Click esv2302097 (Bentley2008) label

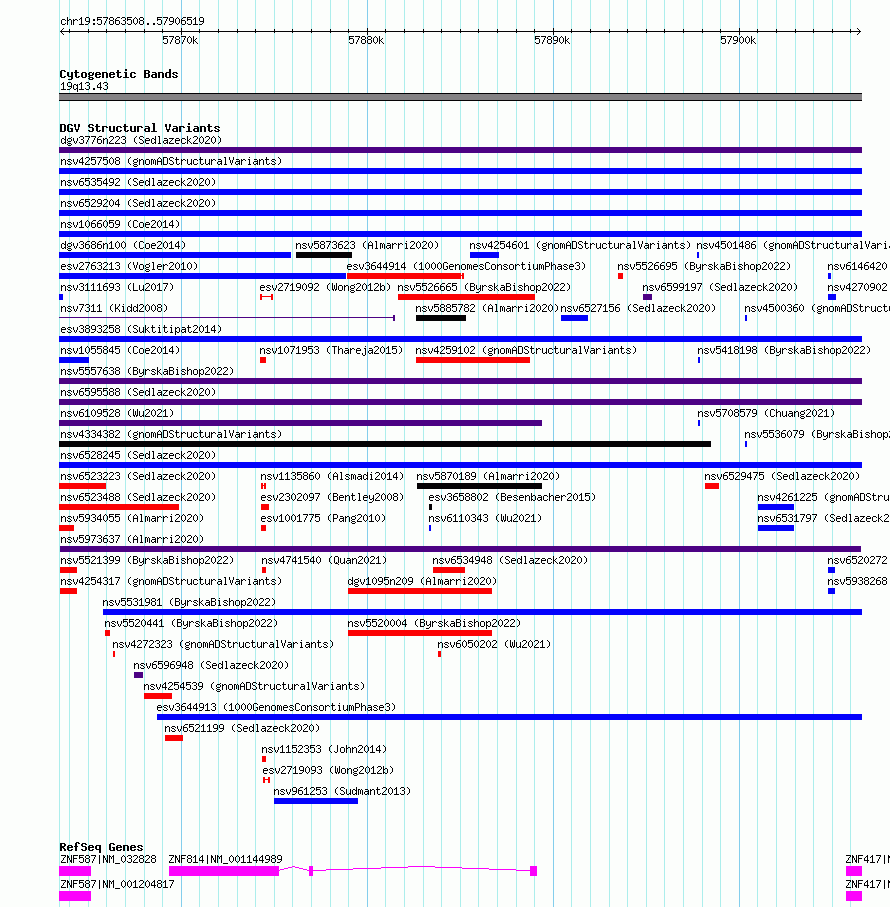(x=332, y=497)
